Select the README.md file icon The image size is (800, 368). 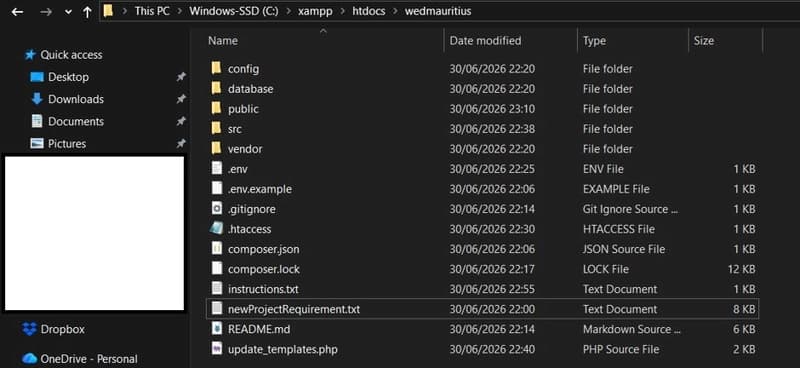coord(217,328)
